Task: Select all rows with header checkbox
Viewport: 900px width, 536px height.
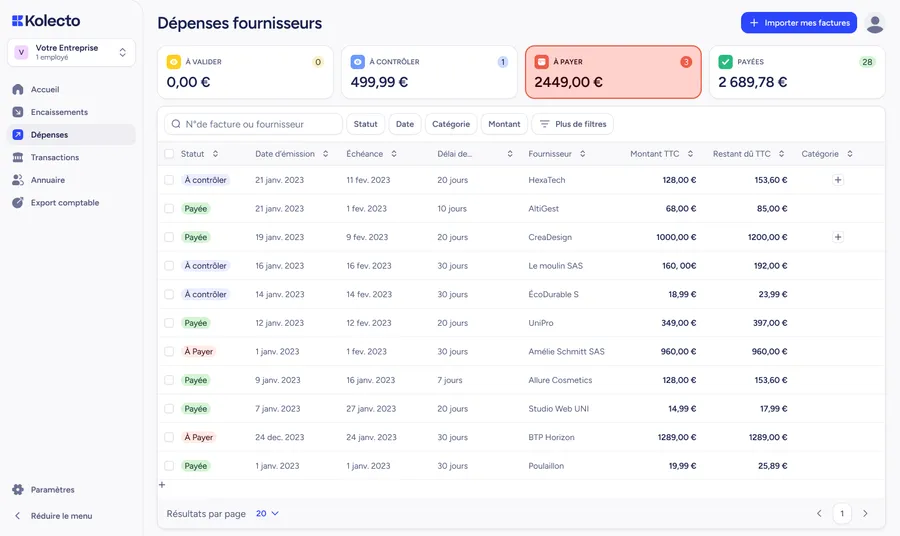Action: pos(169,154)
